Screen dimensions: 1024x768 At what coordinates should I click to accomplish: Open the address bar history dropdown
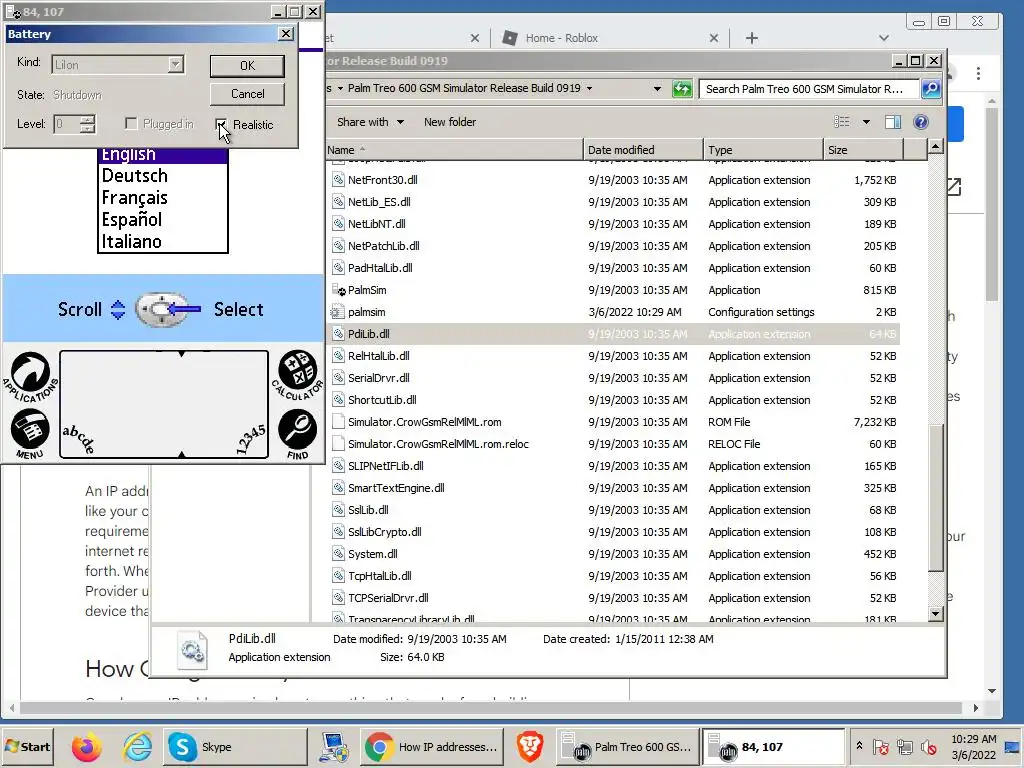pyautogui.click(x=657, y=89)
